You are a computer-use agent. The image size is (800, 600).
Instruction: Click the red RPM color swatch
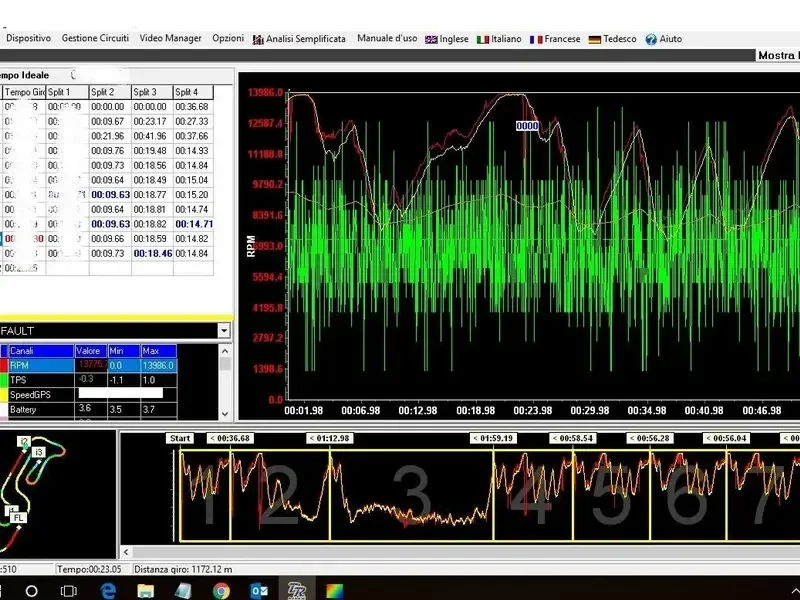click(x=4, y=365)
